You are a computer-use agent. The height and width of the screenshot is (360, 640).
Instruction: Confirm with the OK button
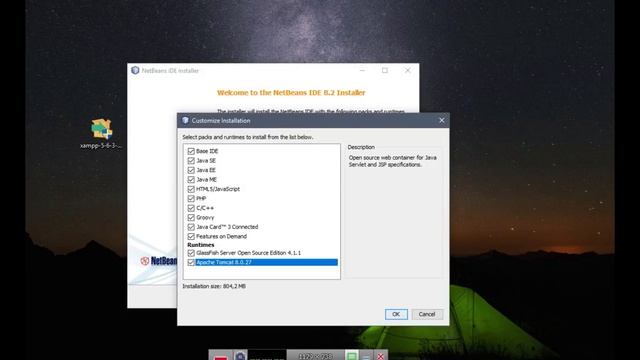point(396,314)
